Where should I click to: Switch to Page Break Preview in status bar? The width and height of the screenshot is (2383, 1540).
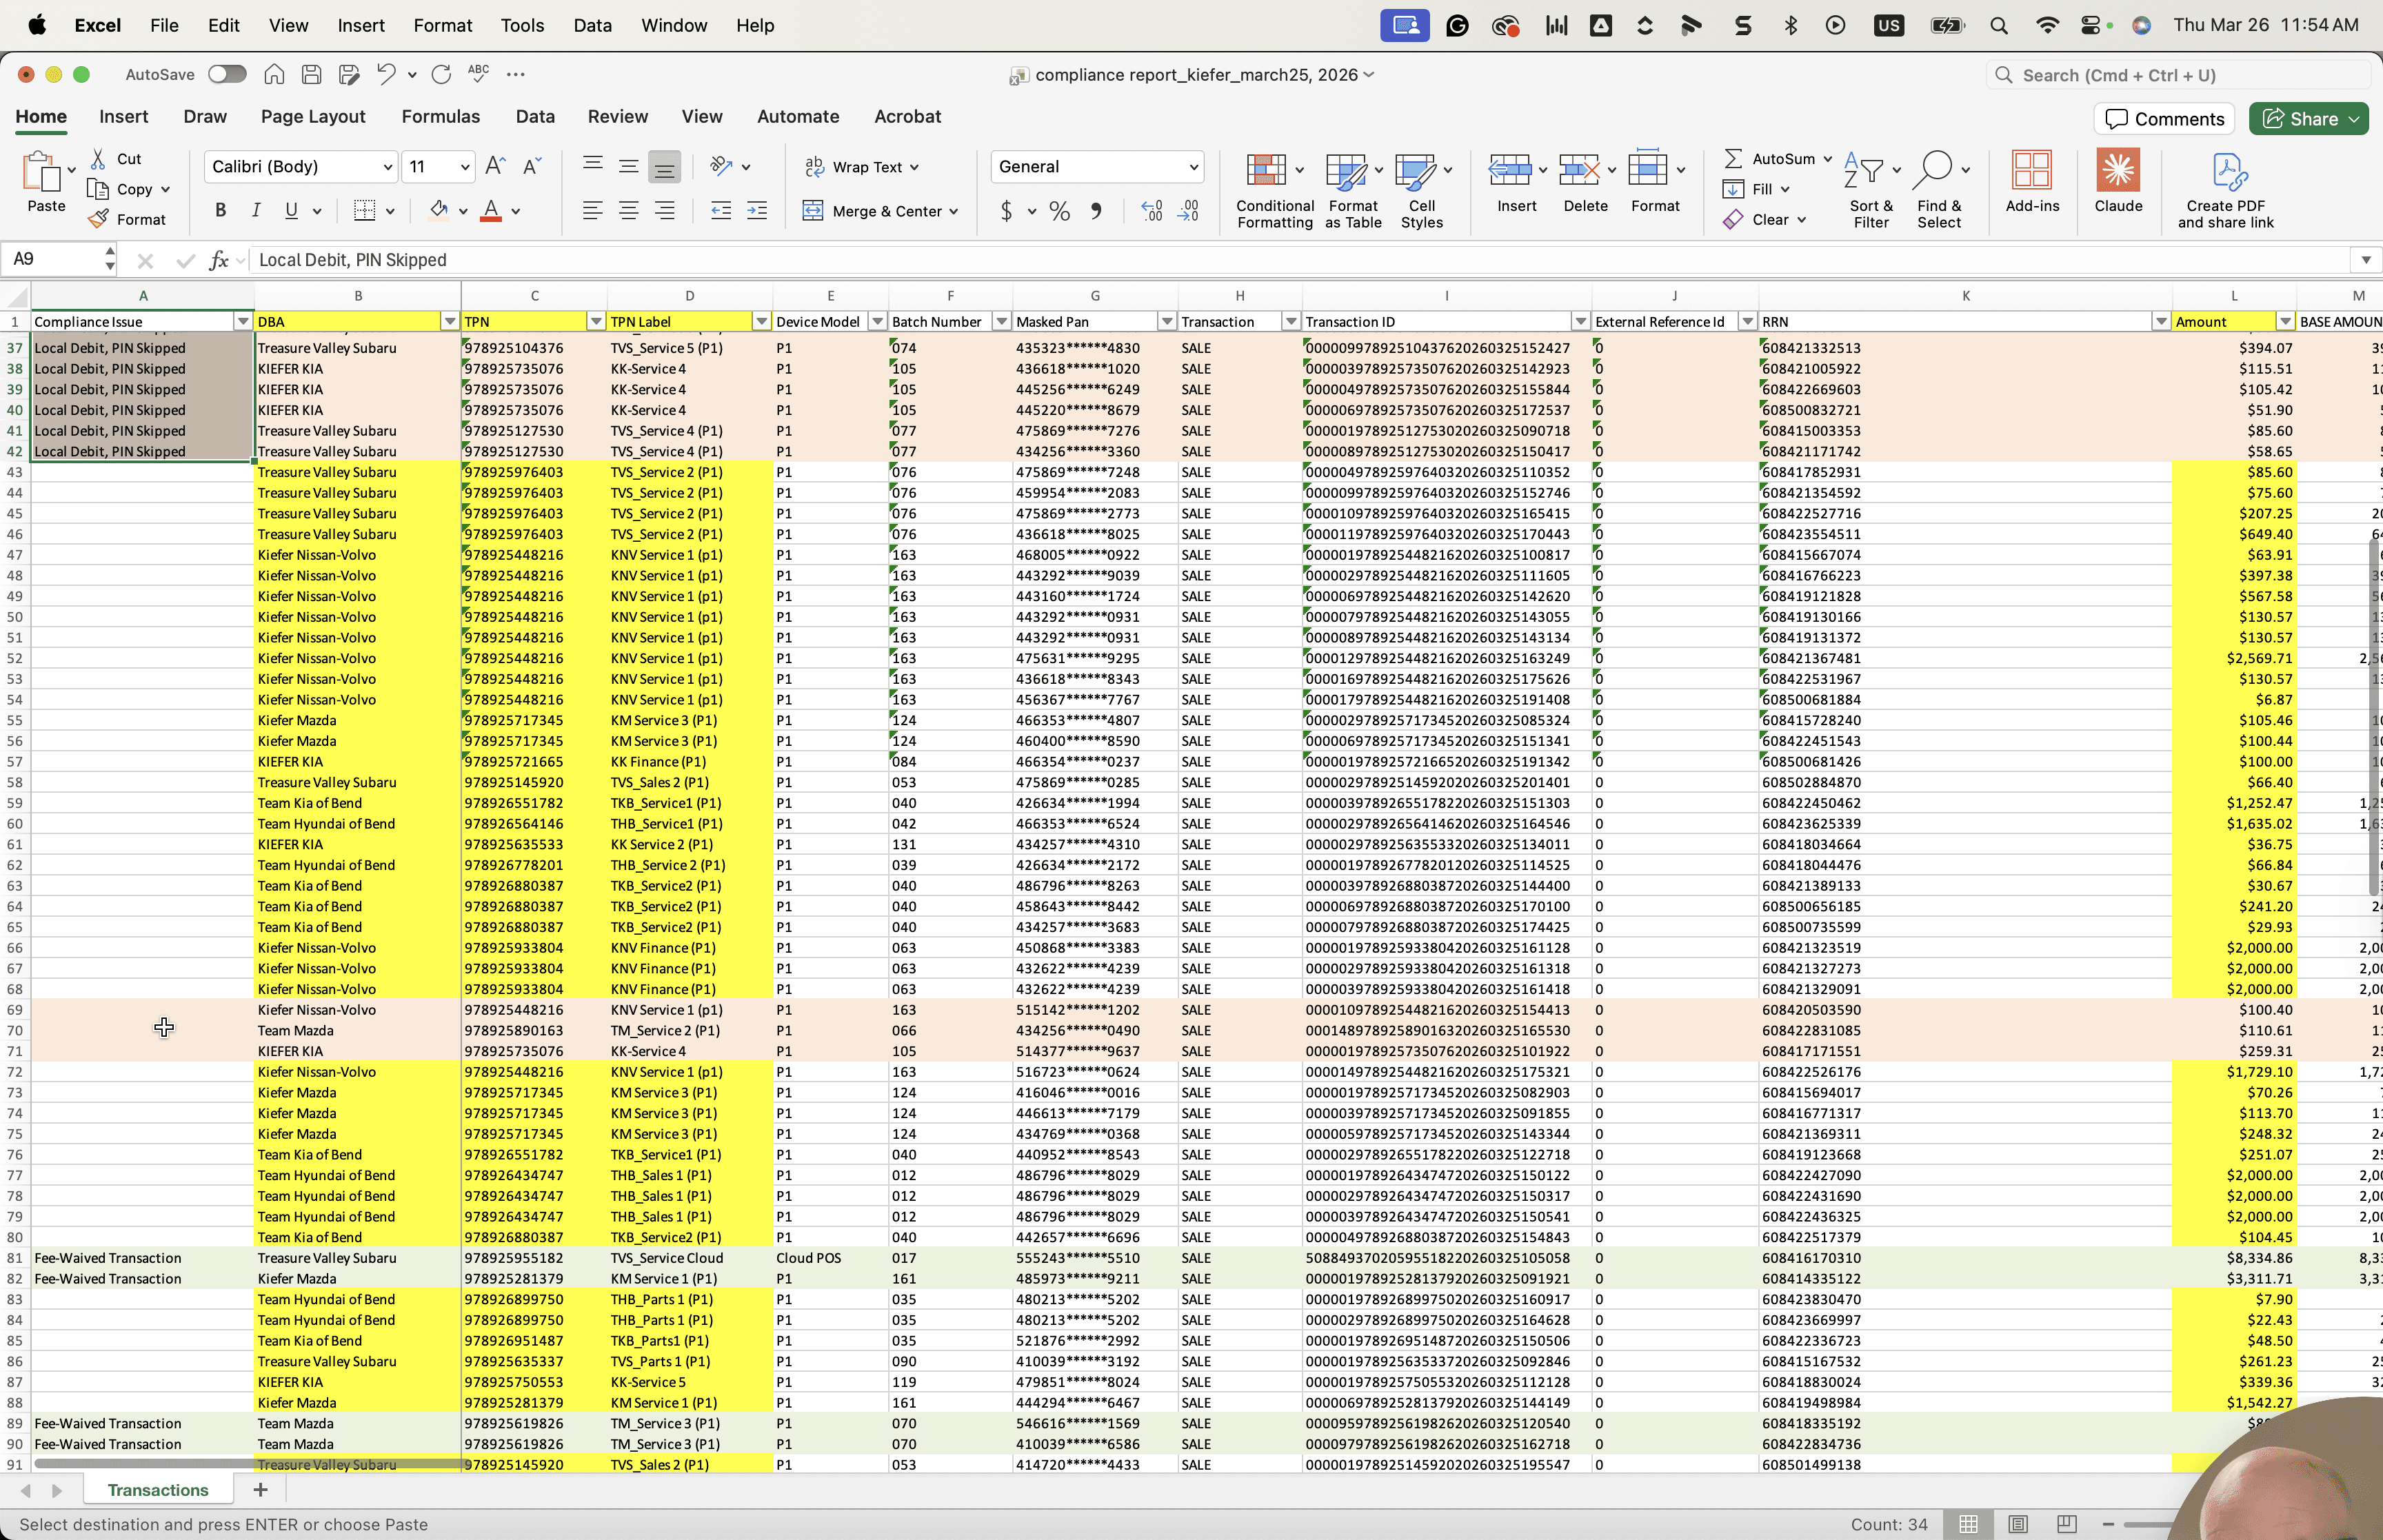[x=2066, y=1524]
